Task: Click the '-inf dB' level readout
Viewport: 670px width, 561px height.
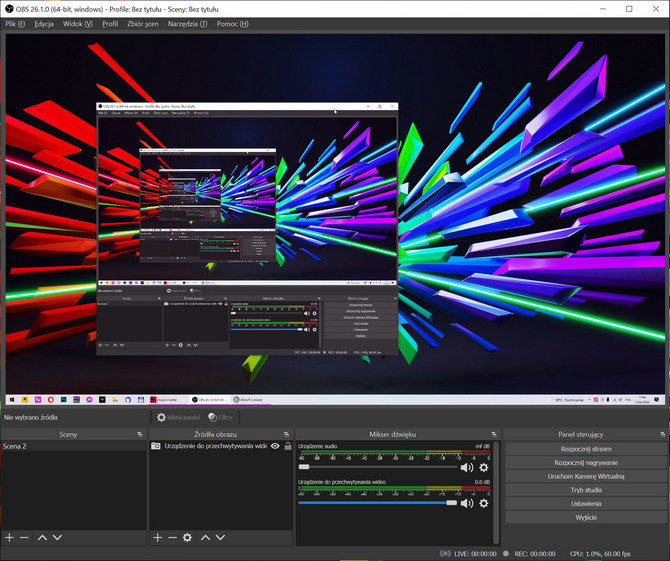Action: tap(482, 446)
